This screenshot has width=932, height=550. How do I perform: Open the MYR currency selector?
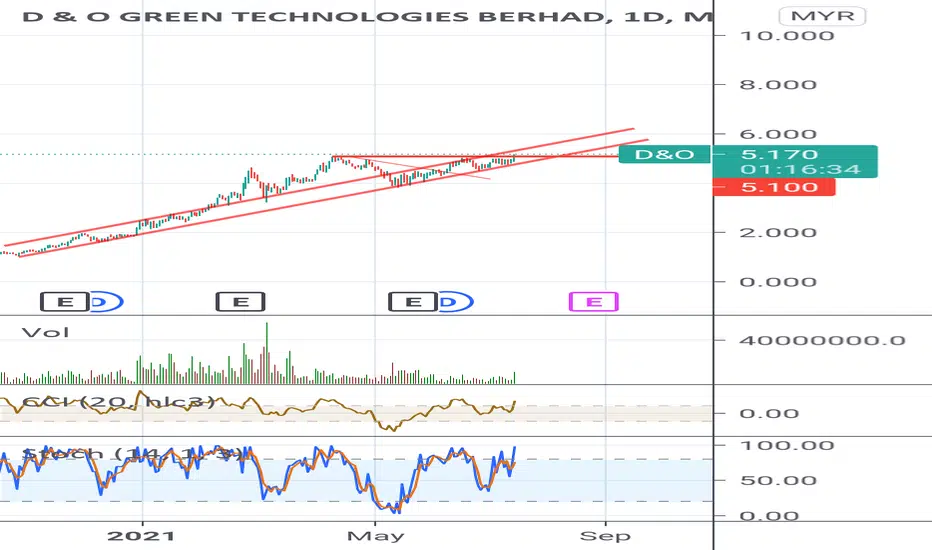822,15
